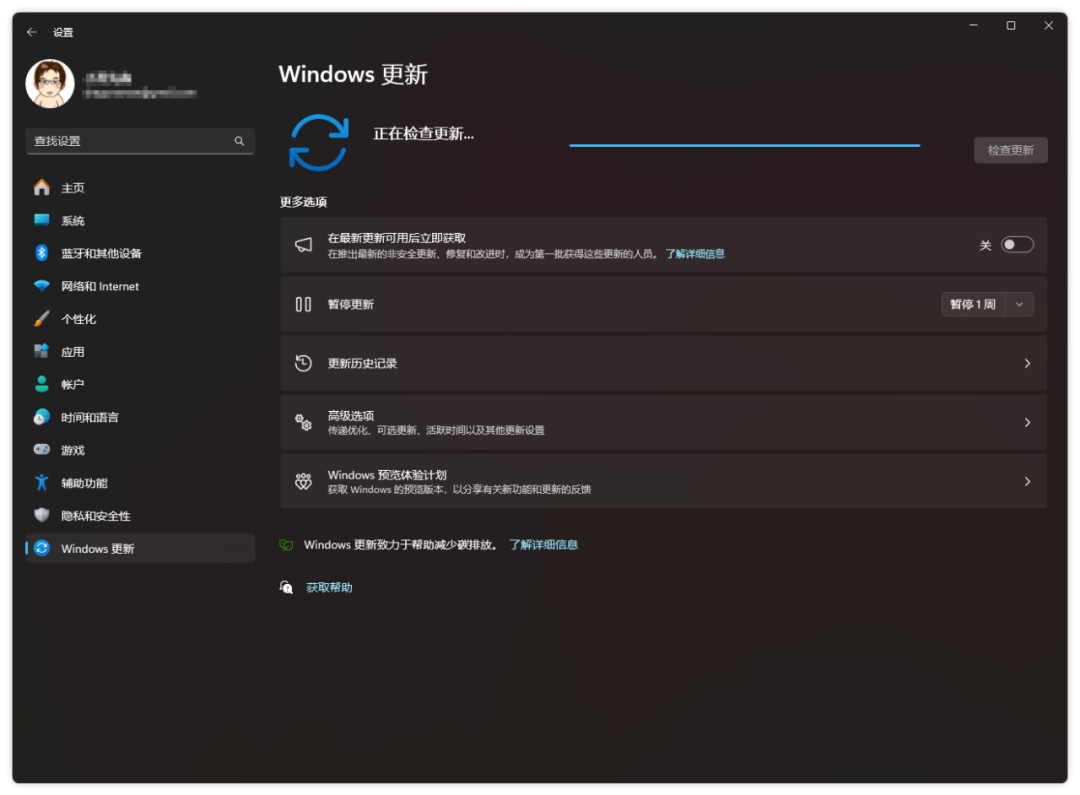The width and height of the screenshot is (1080, 795).
Task: Open the 主页 sidebar menu item
Action: [x=140, y=187]
